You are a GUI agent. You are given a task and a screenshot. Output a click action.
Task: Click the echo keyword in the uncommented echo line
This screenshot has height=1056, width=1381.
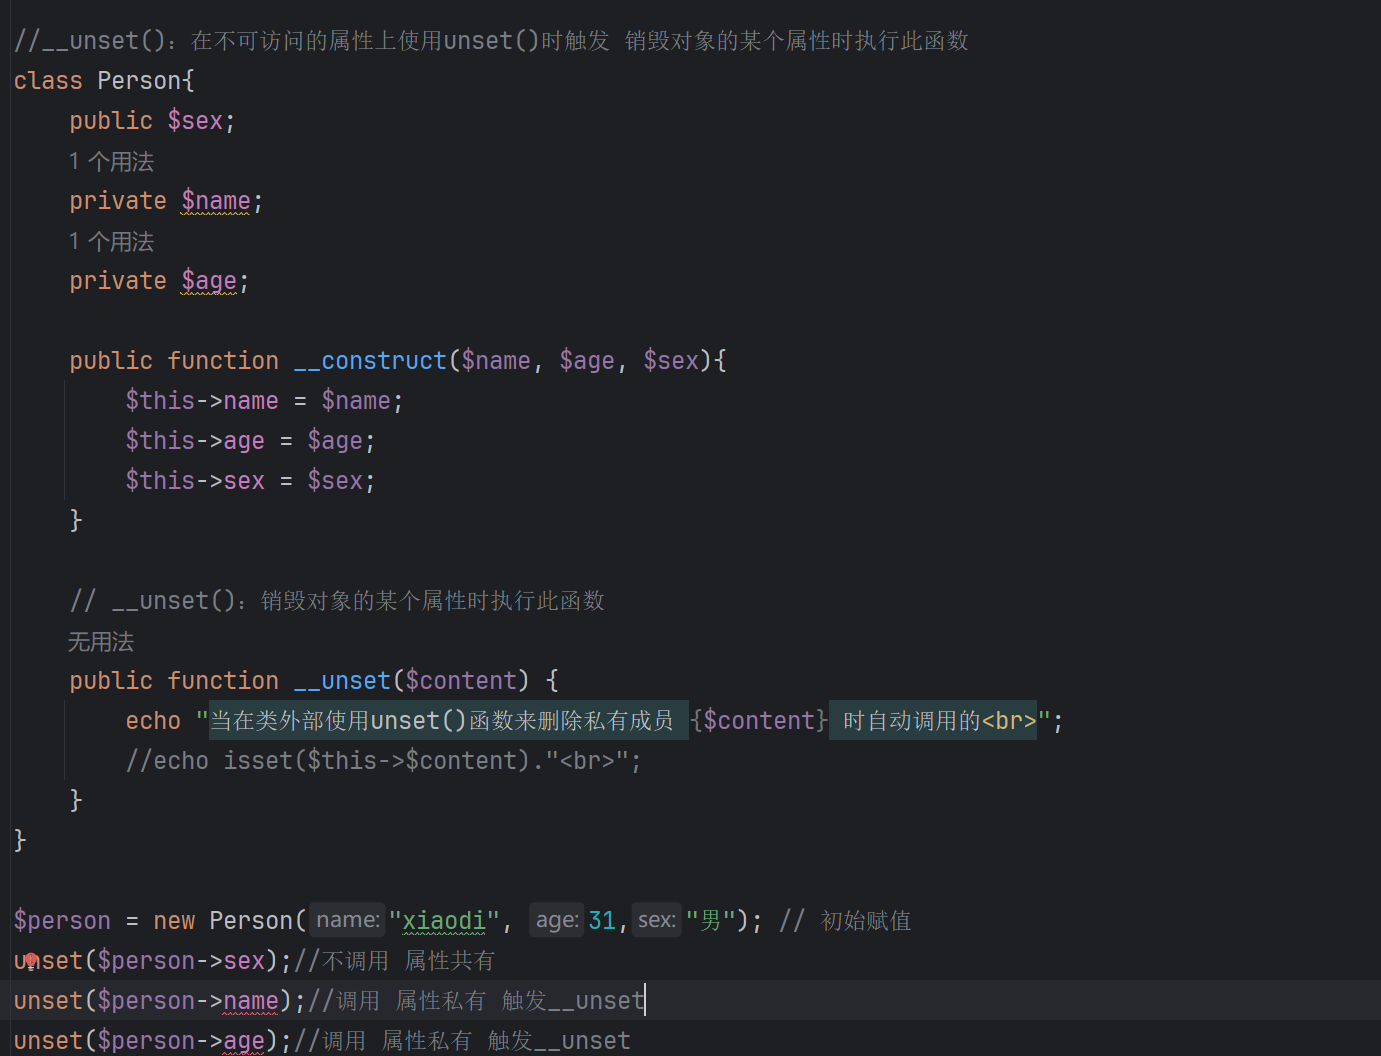(x=153, y=721)
